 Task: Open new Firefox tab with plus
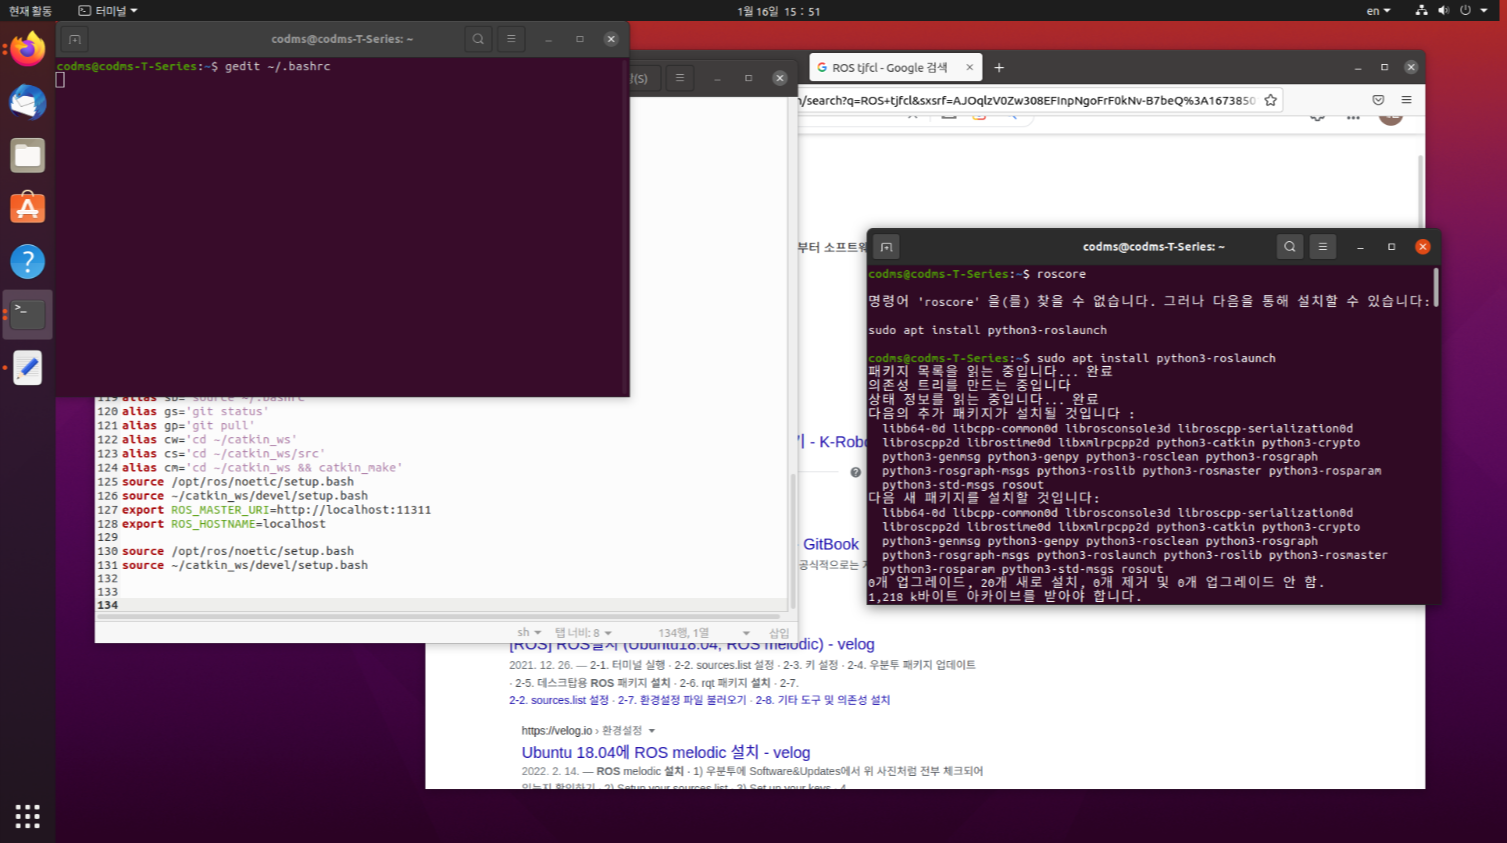[999, 68]
